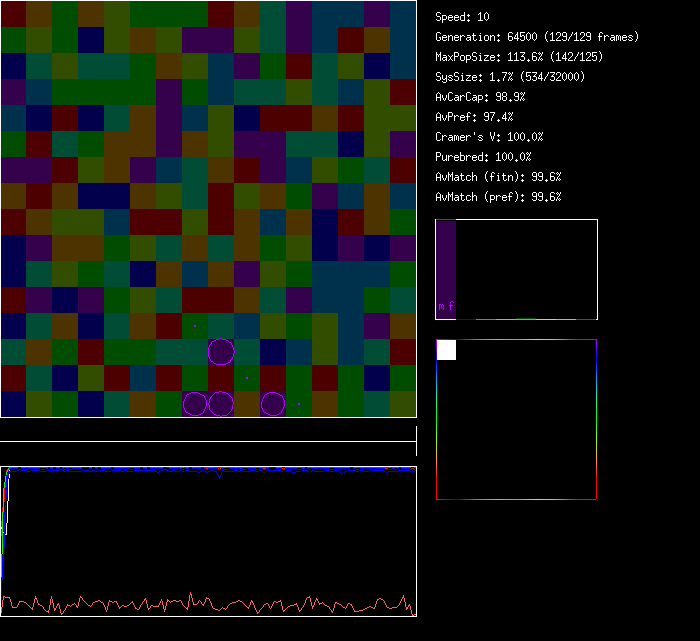Click the Cramer's V 100.0% line
Image resolution: width=700 pixels, height=641 pixels.
489,137
